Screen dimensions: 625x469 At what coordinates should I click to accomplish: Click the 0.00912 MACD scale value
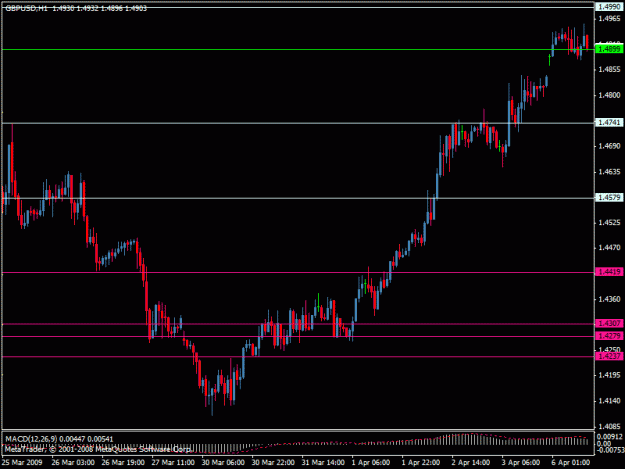click(x=610, y=437)
